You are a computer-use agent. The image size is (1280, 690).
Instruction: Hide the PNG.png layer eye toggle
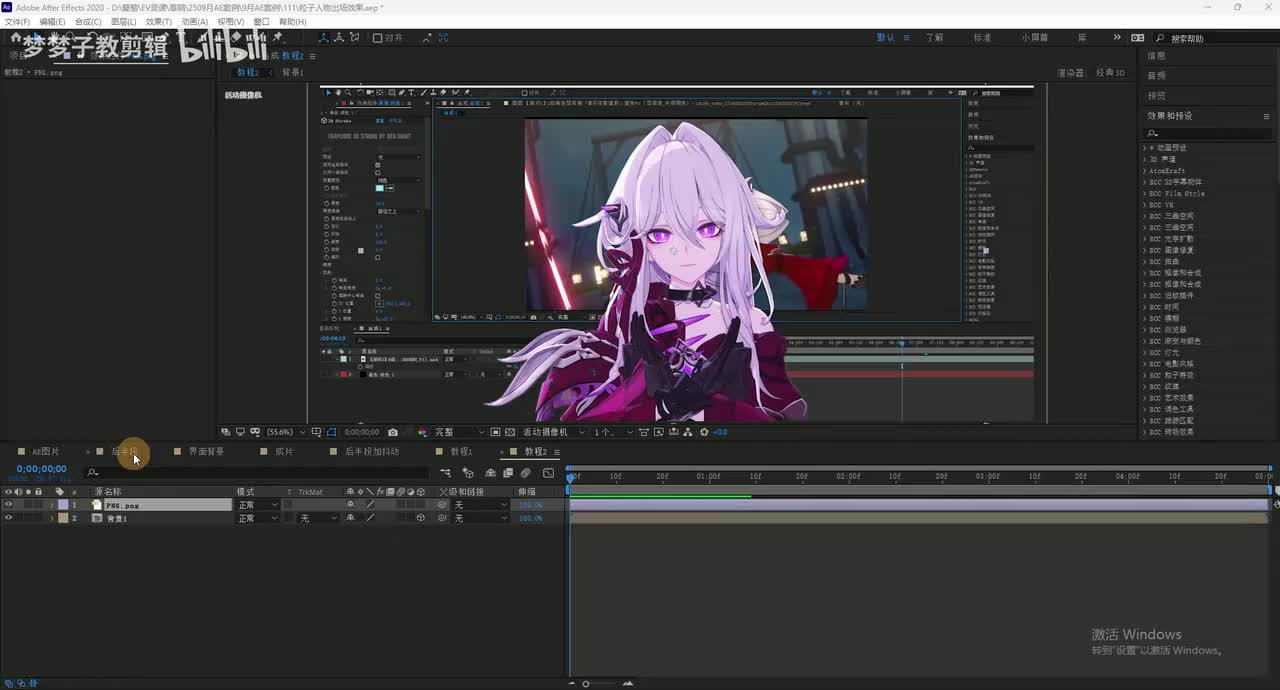[x=8, y=505]
